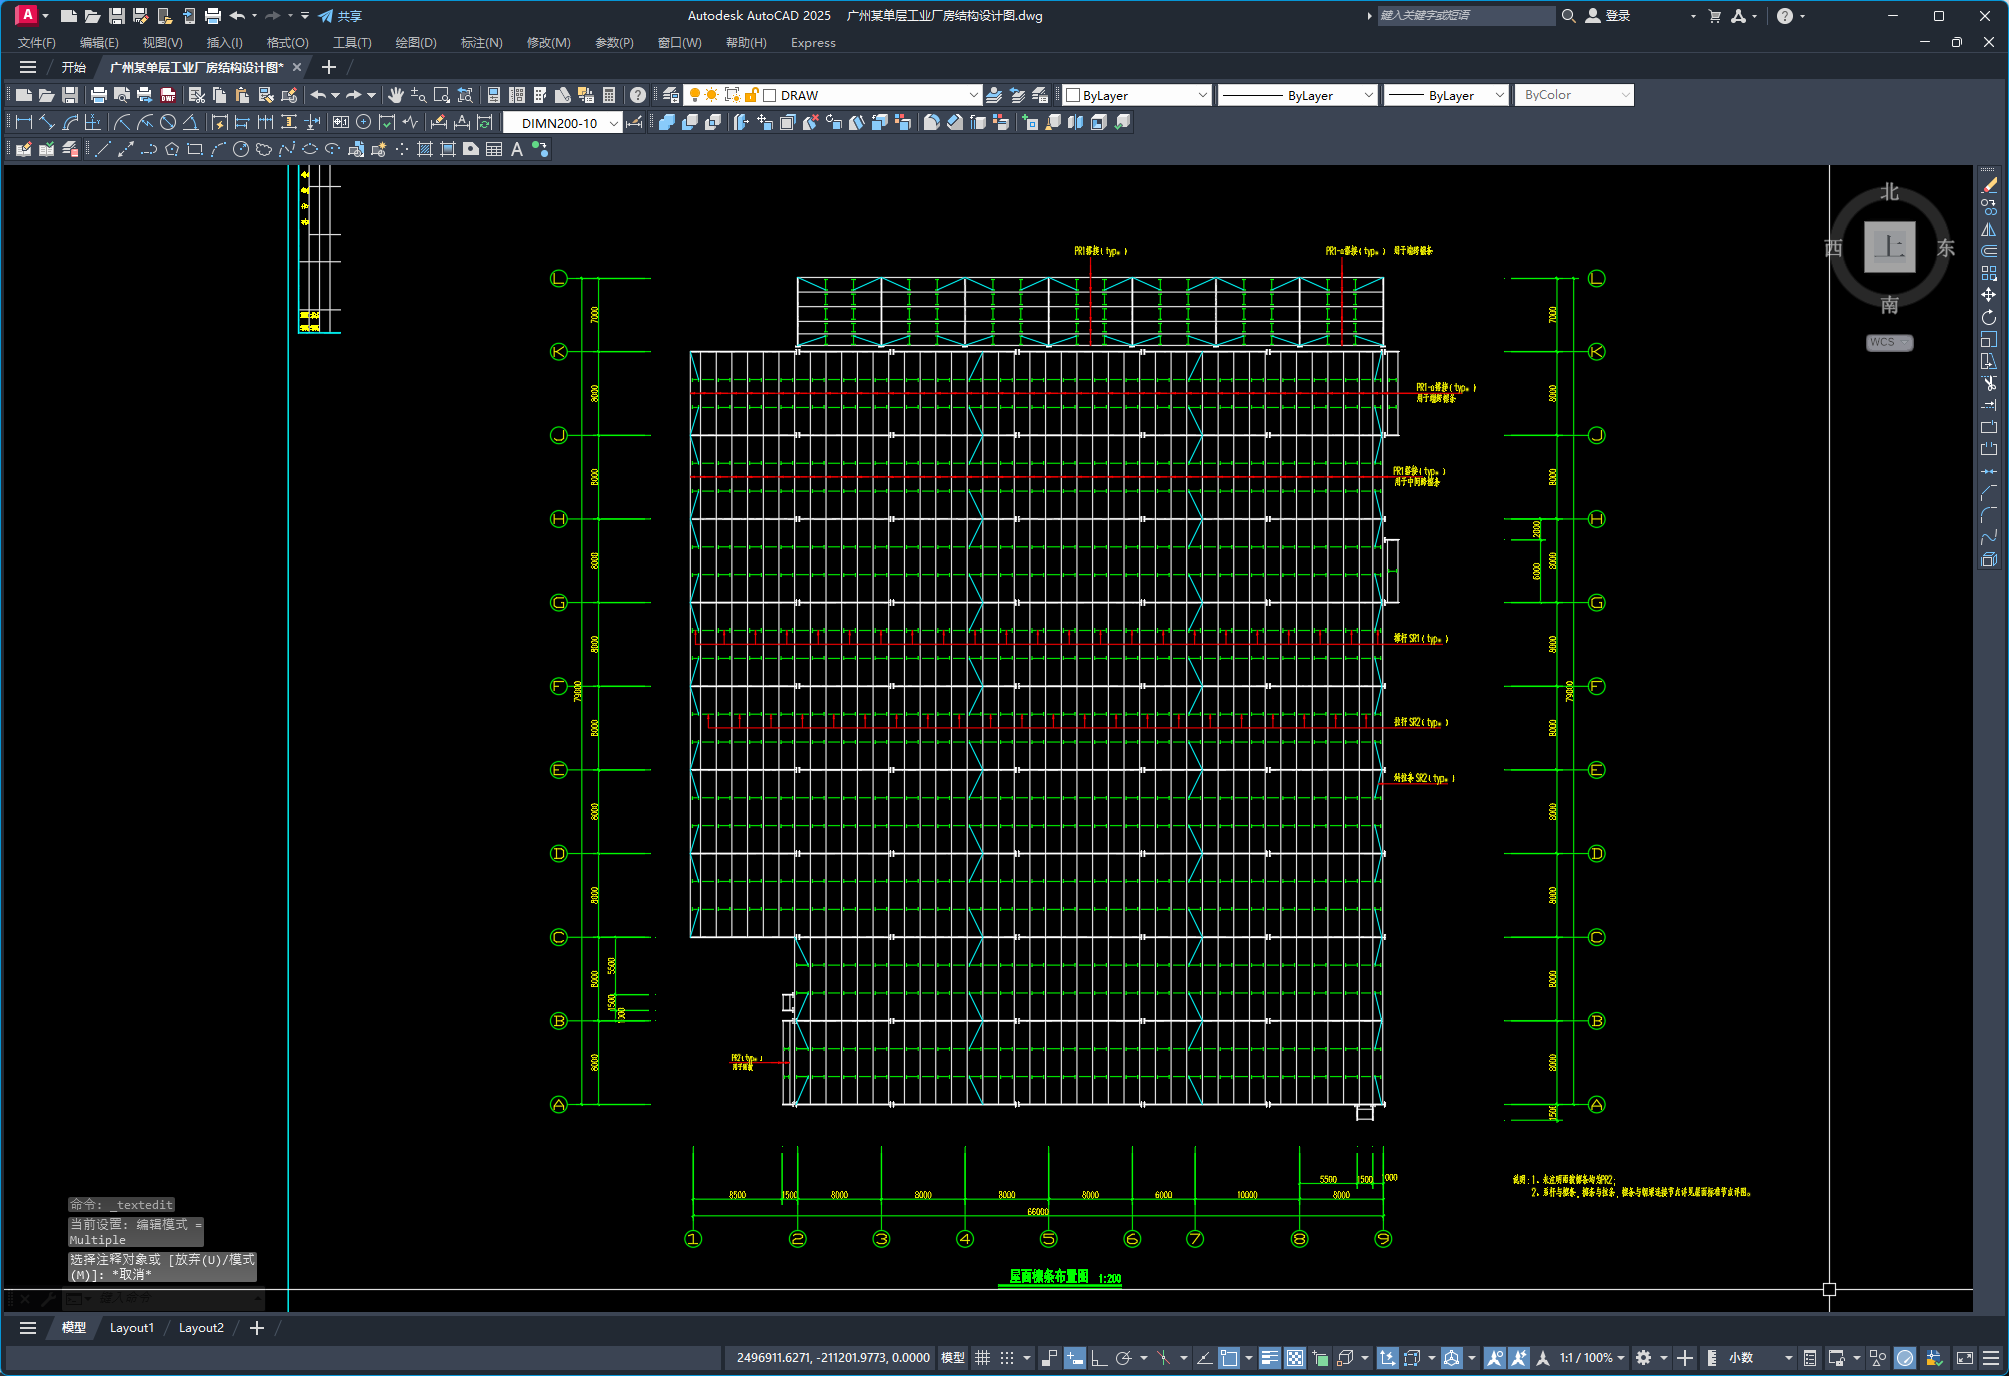Open the 1:1 / 100% annotation scale dropdown
The width and height of the screenshot is (2009, 1376).
tap(1591, 1358)
